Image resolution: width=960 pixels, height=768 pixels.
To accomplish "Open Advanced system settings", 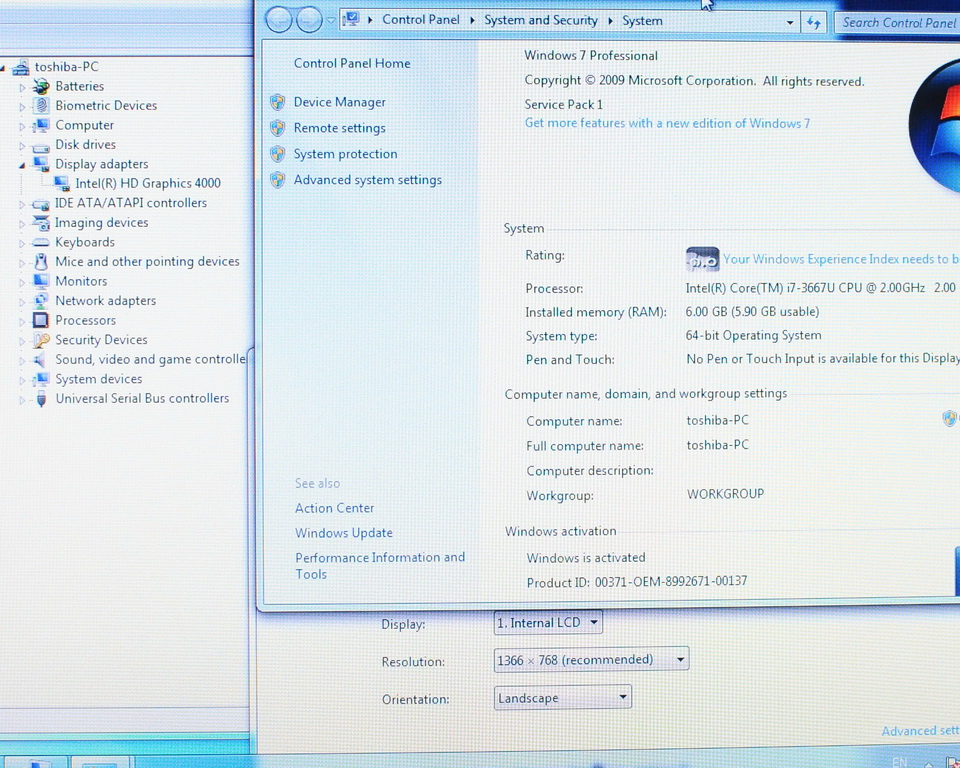I will point(367,180).
